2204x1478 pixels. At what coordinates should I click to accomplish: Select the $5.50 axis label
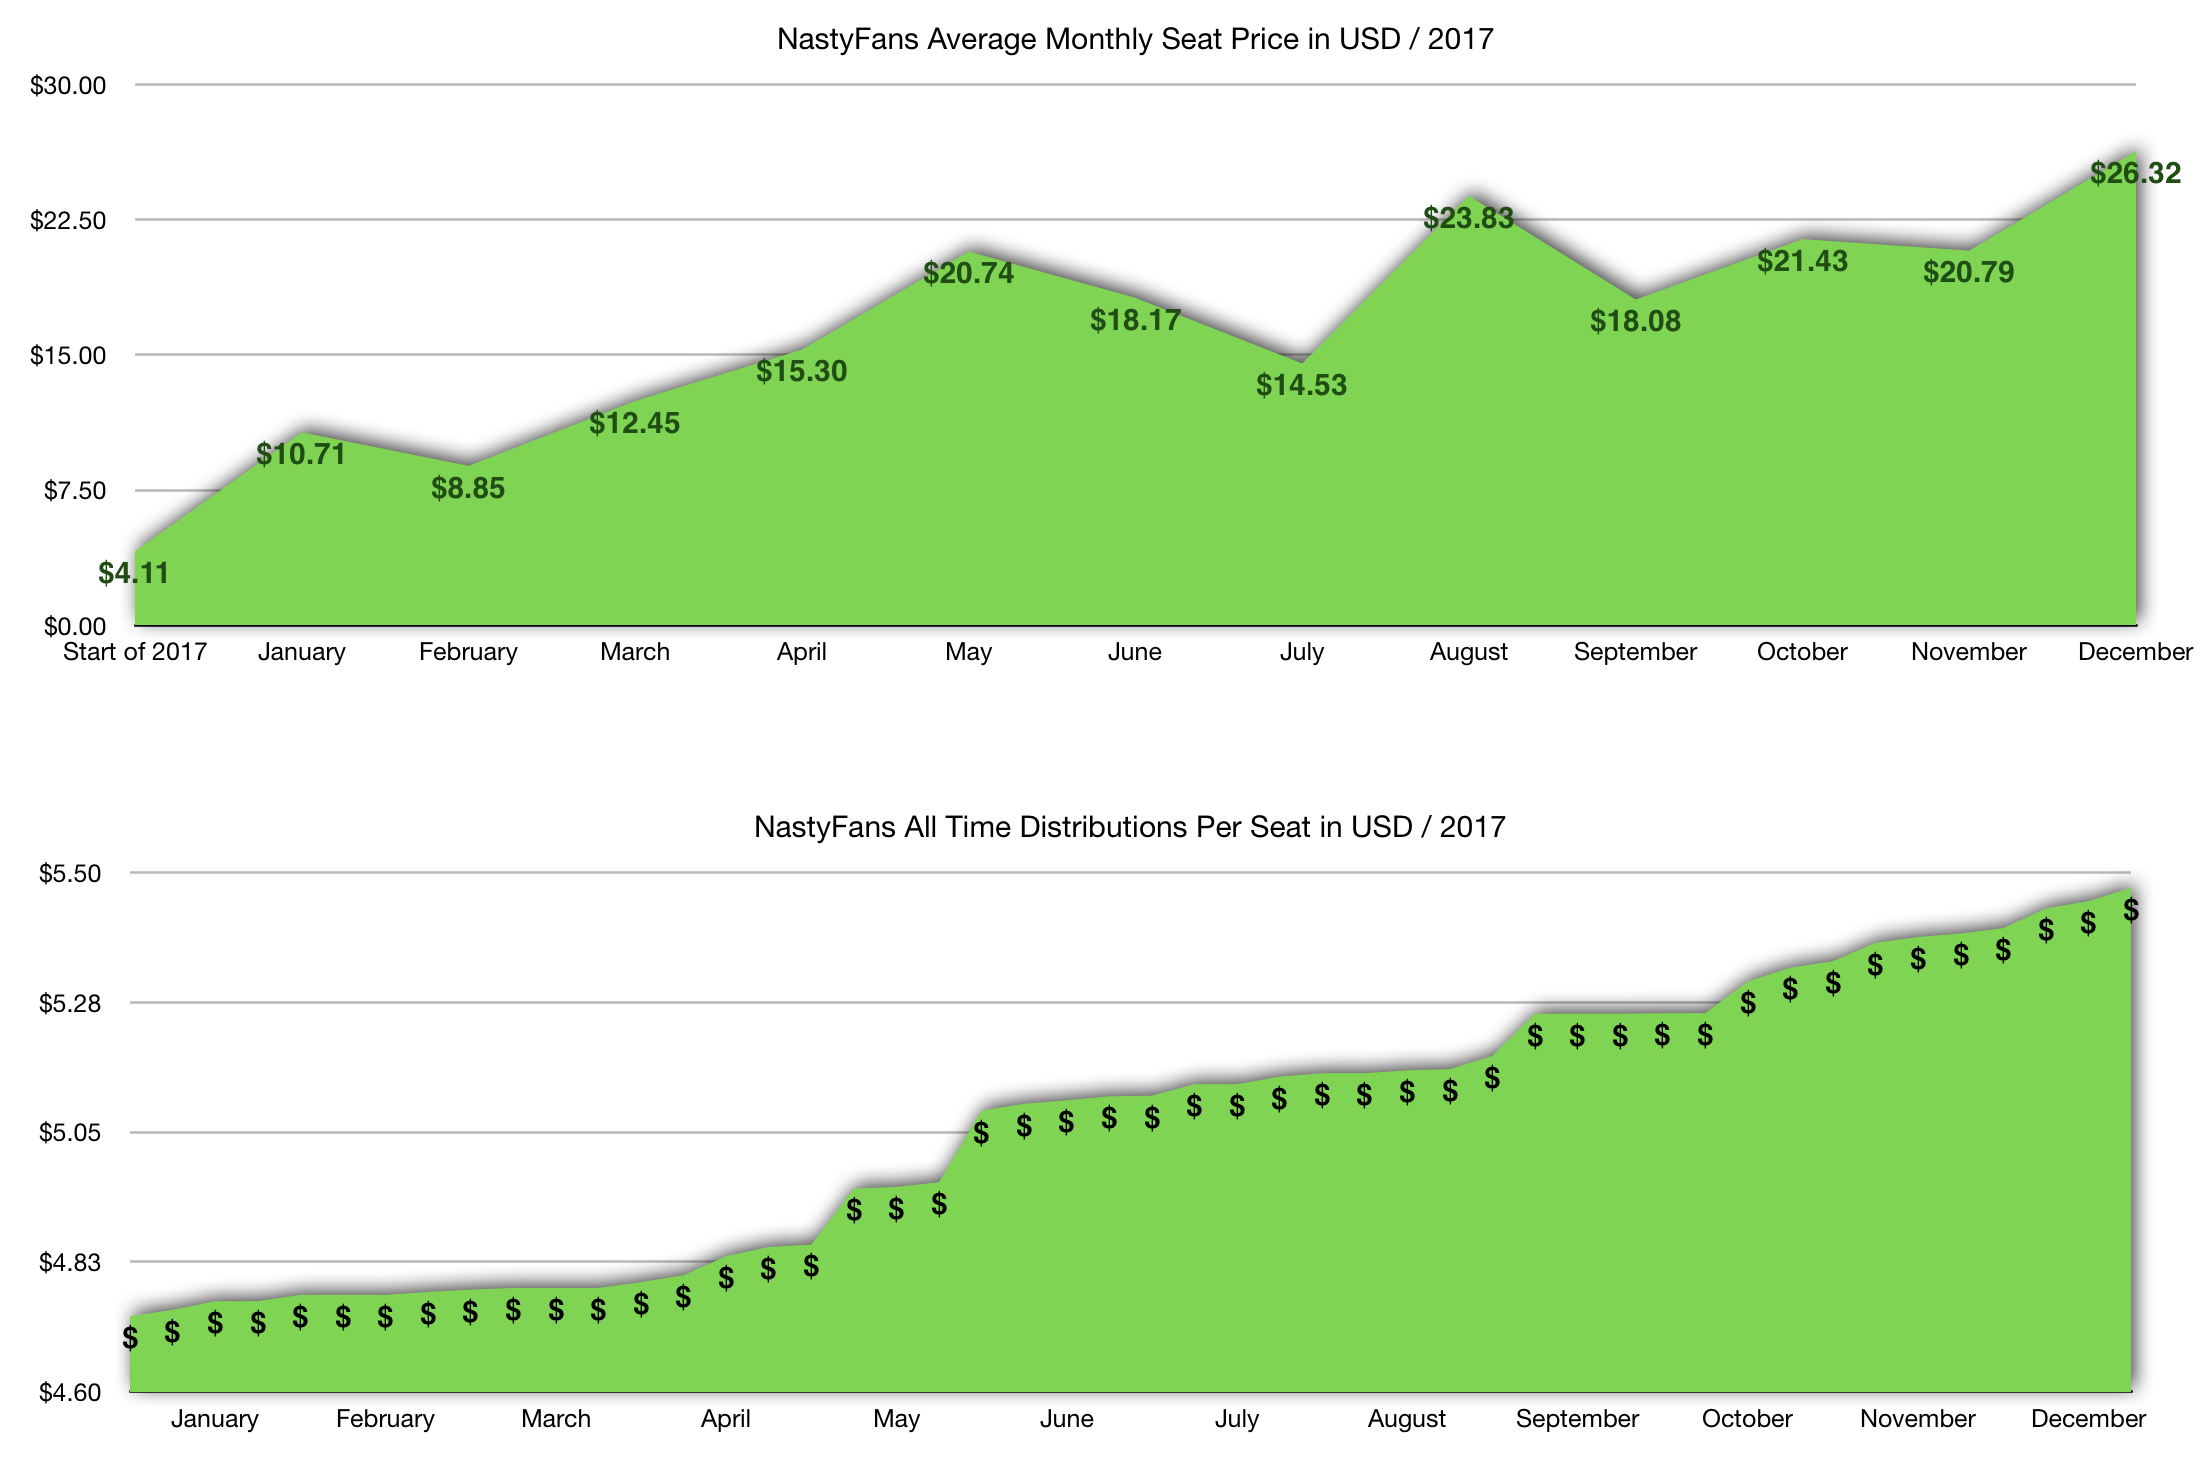pos(69,873)
